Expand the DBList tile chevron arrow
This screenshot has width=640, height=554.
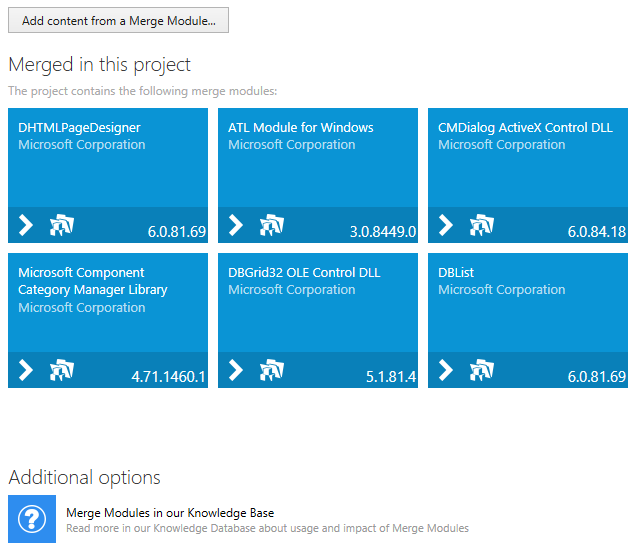[x=447, y=370]
